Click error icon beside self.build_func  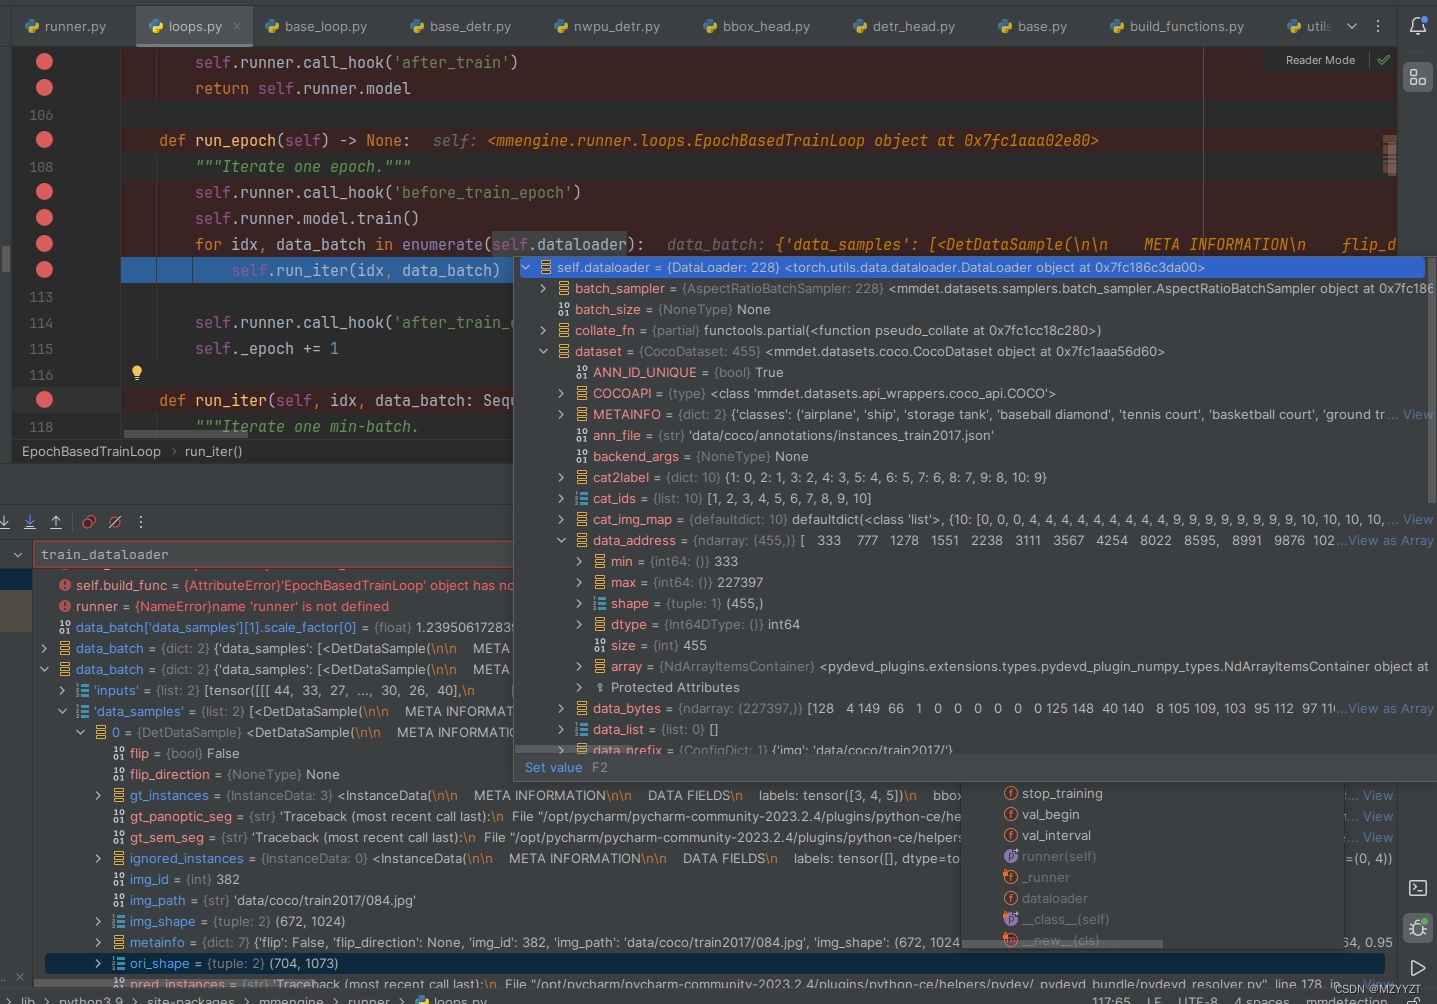point(65,585)
